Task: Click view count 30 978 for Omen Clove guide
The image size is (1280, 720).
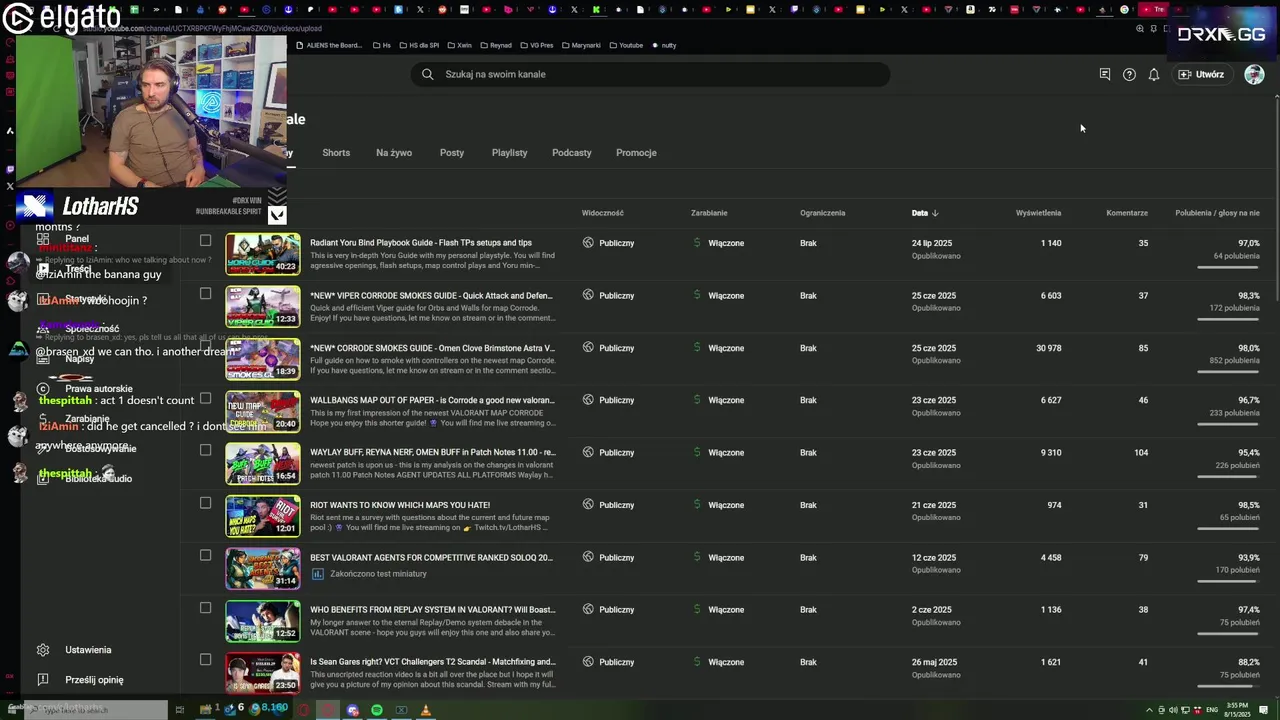Action: click(x=1049, y=348)
